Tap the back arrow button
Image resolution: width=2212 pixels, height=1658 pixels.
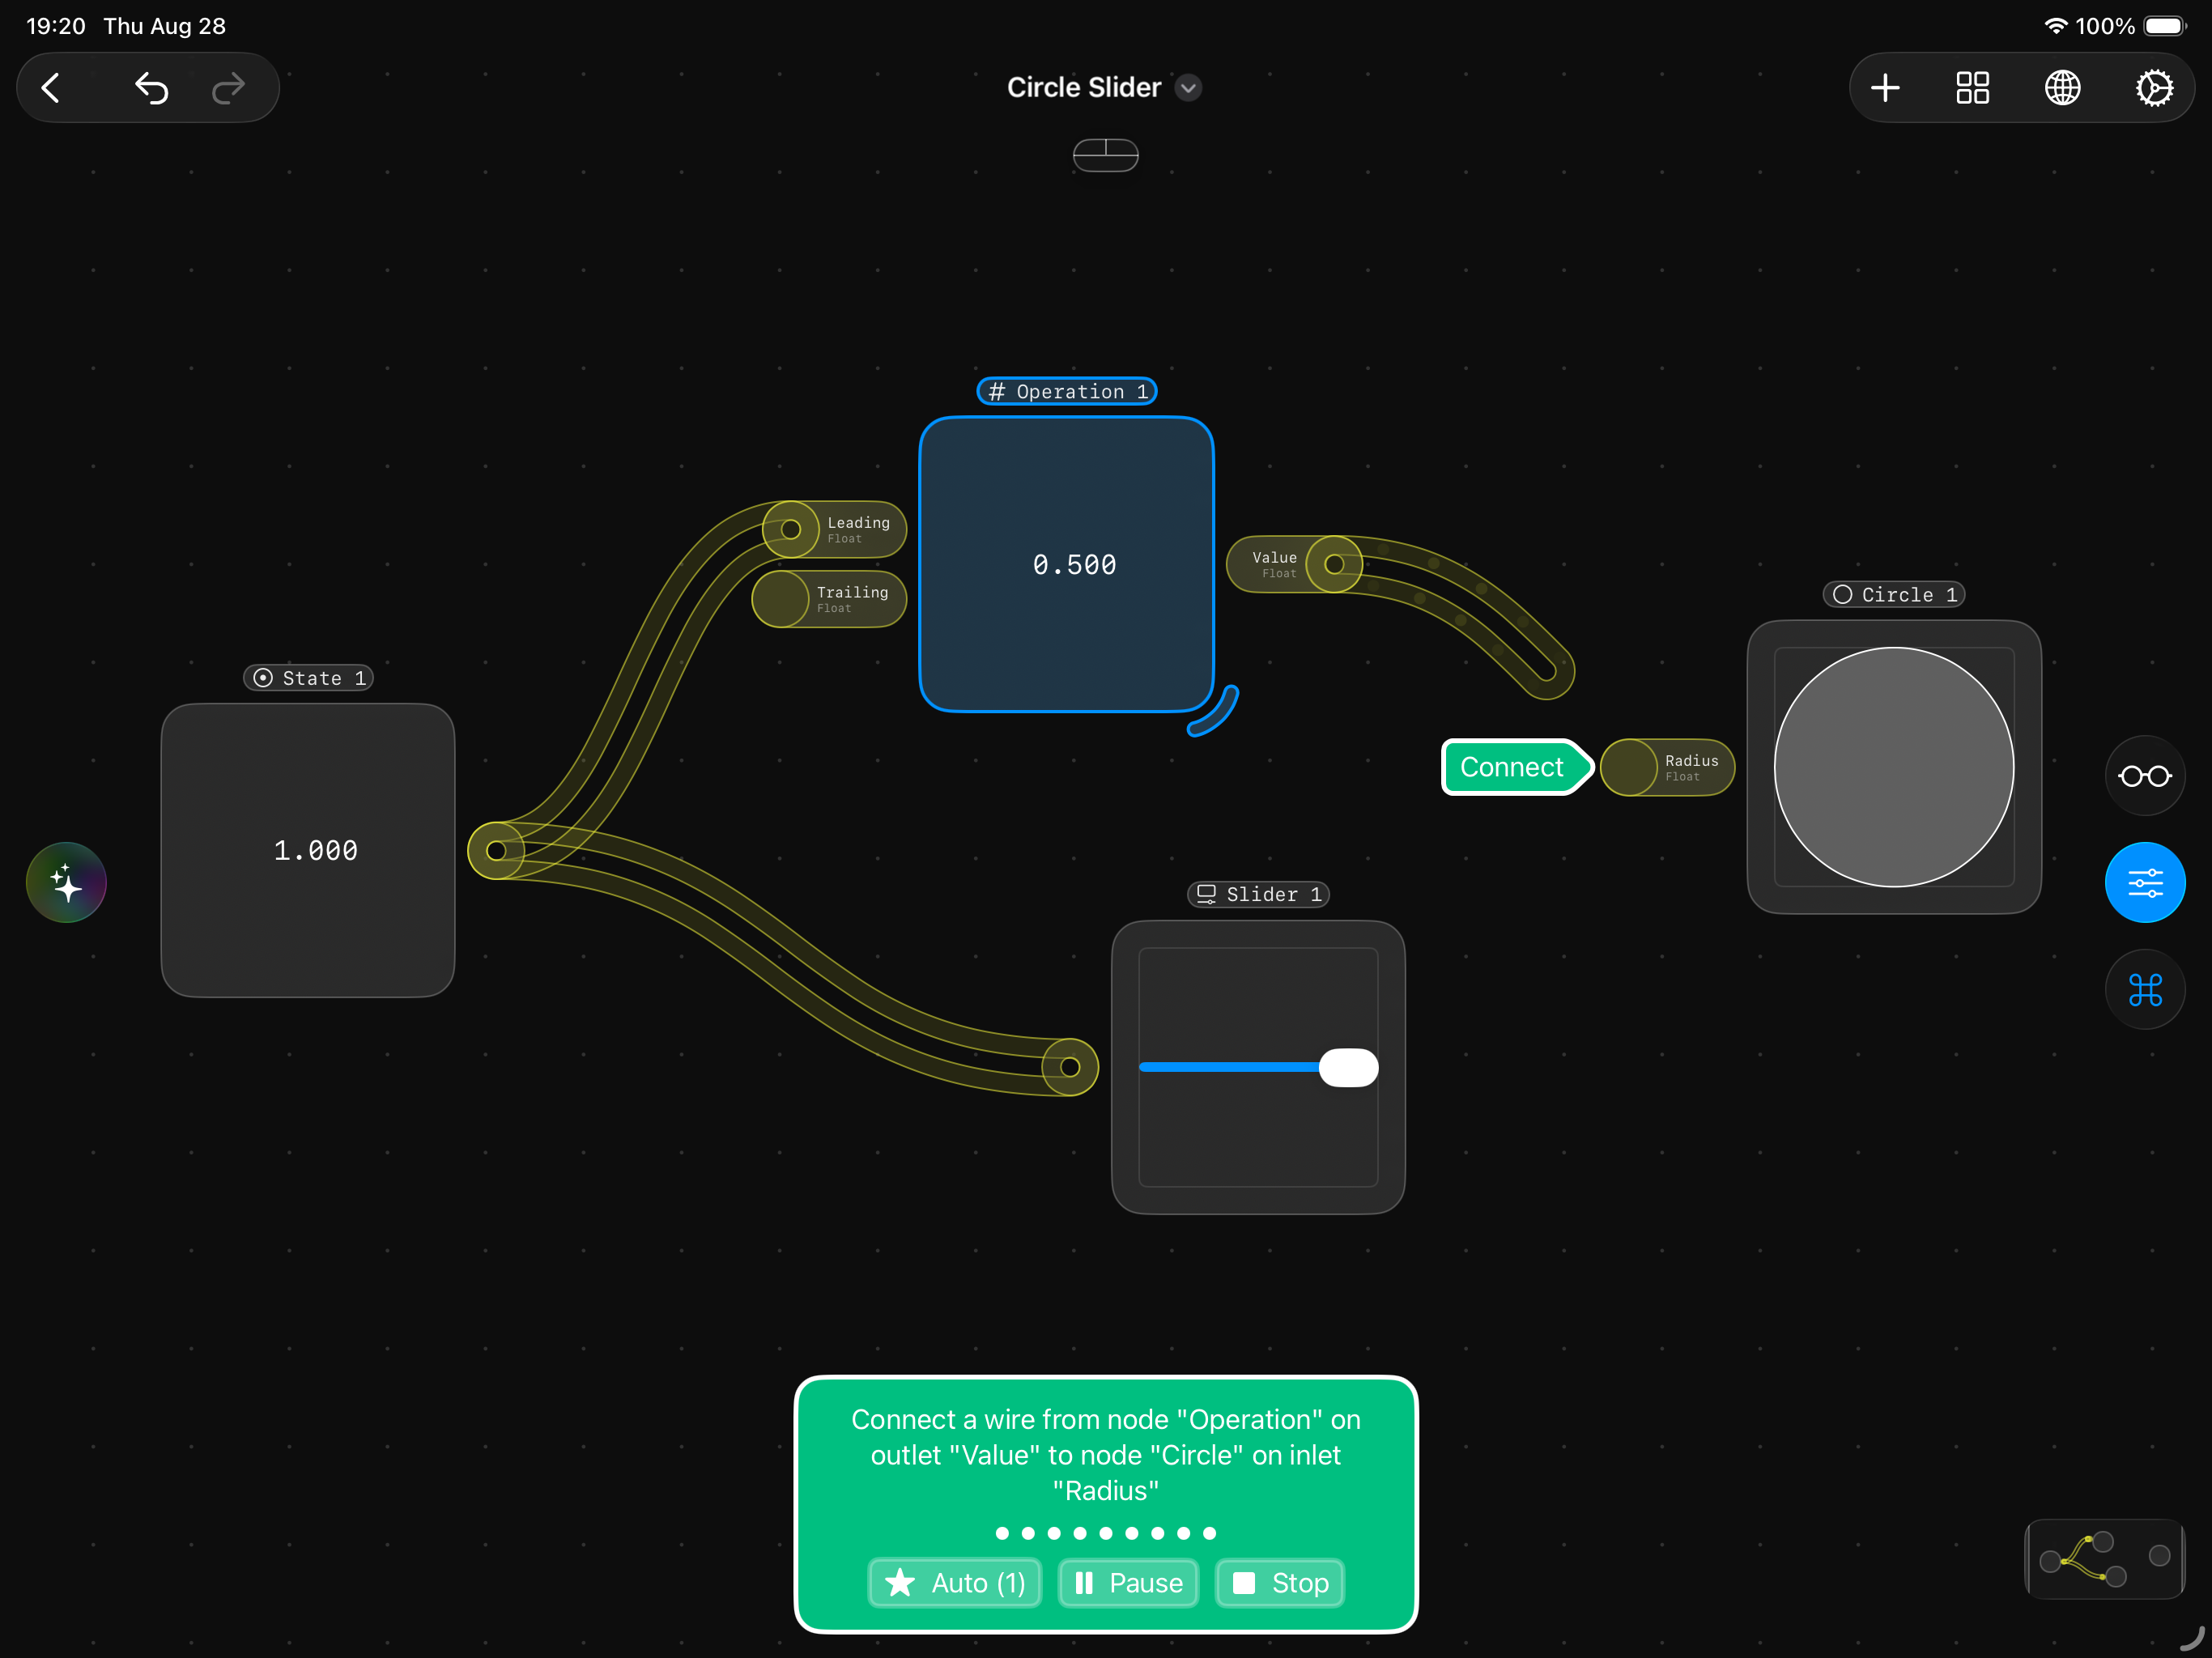pyautogui.click(x=52, y=88)
